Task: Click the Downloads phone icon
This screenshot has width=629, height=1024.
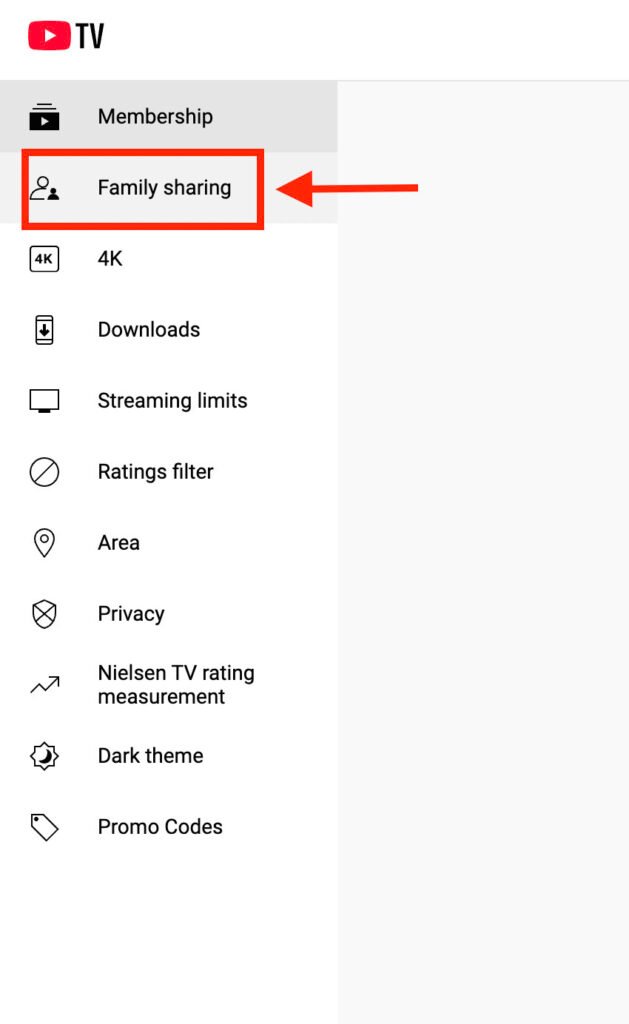Action: click(44, 330)
